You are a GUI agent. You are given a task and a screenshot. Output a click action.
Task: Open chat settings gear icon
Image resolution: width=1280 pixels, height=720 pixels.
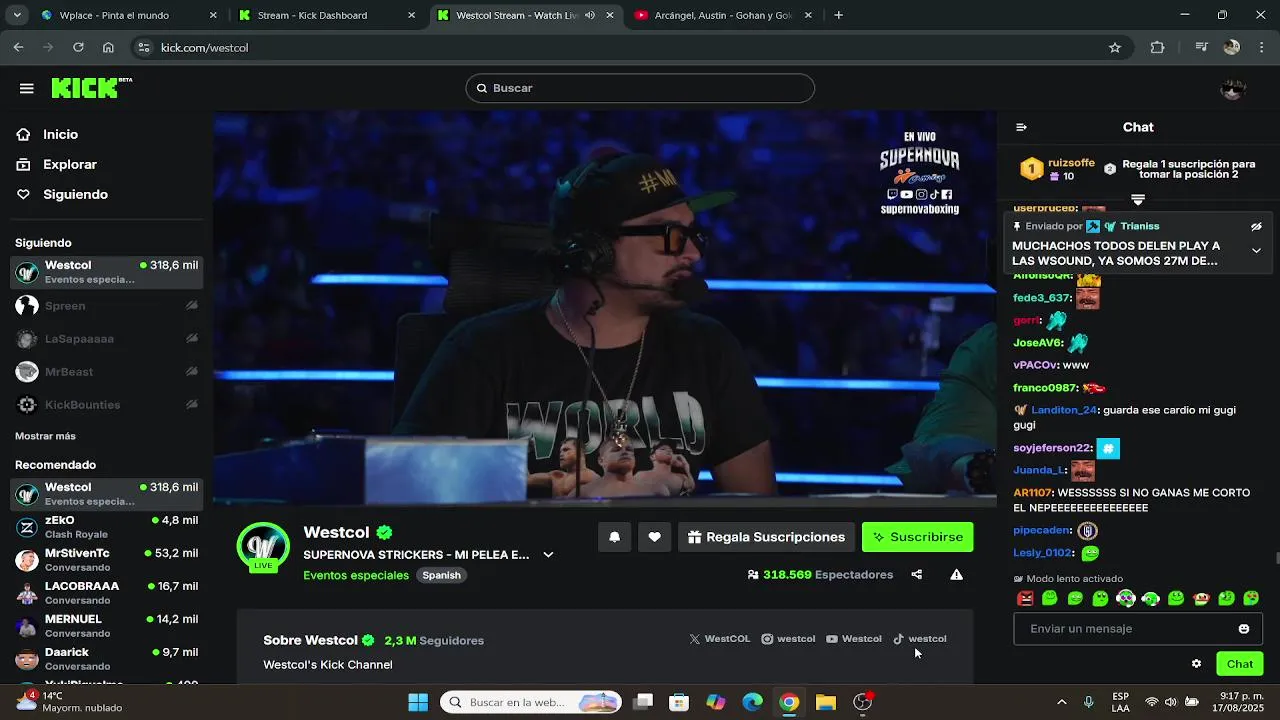[1196, 664]
